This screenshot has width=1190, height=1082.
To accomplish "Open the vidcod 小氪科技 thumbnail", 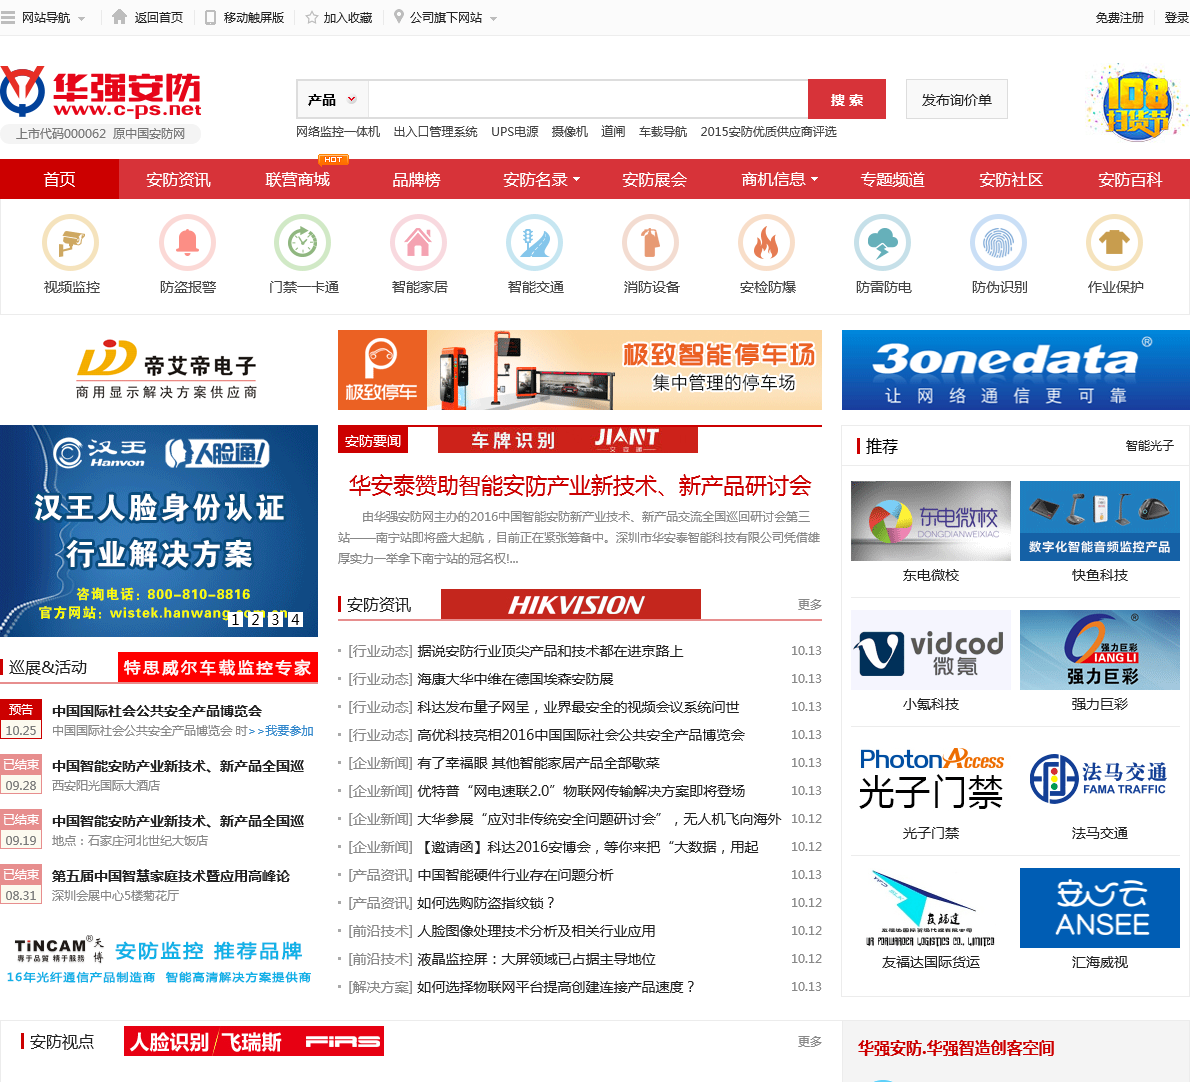I will click(x=930, y=650).
